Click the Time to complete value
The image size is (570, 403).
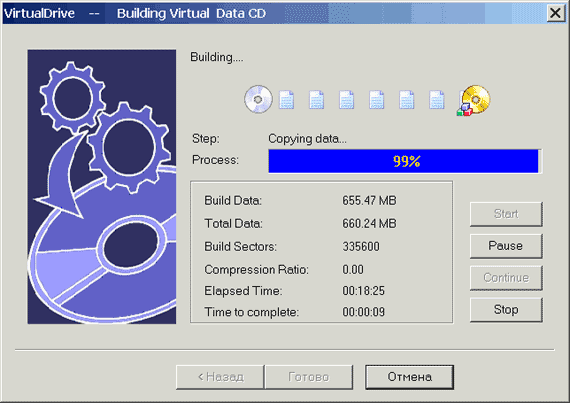pyautogui.click(x=364, y=312)
